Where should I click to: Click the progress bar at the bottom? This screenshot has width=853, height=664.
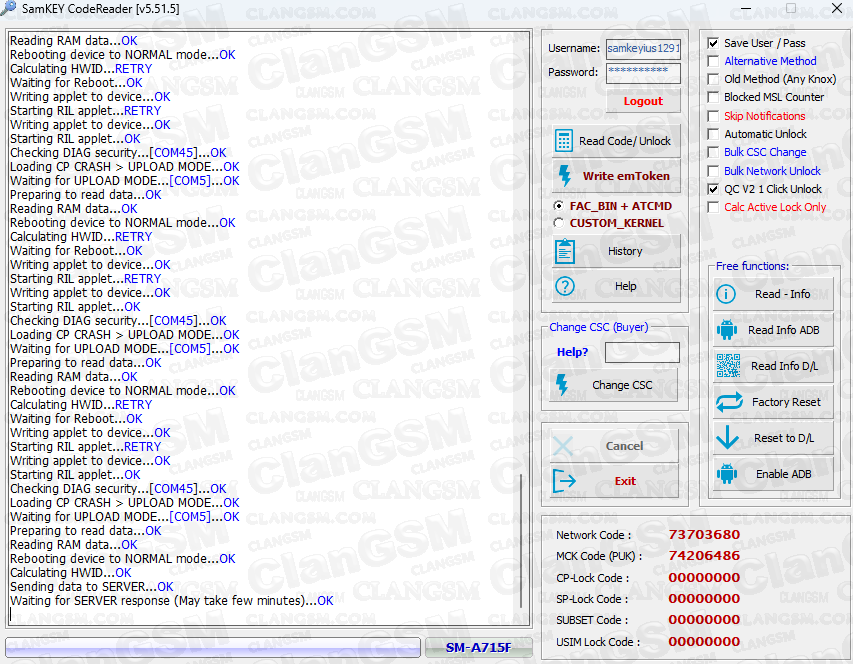coord(211,647)
